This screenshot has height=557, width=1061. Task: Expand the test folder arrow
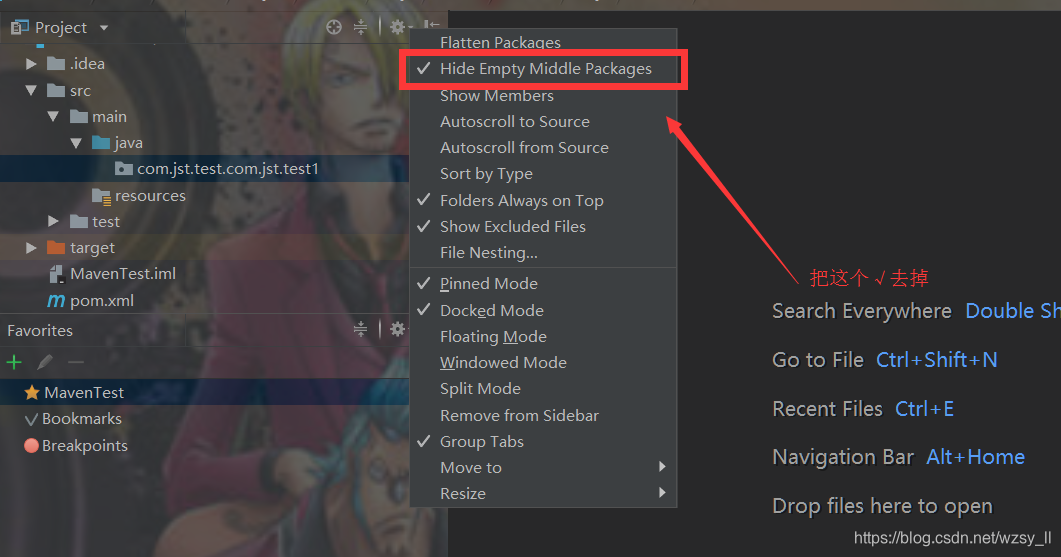pos(53,221)
